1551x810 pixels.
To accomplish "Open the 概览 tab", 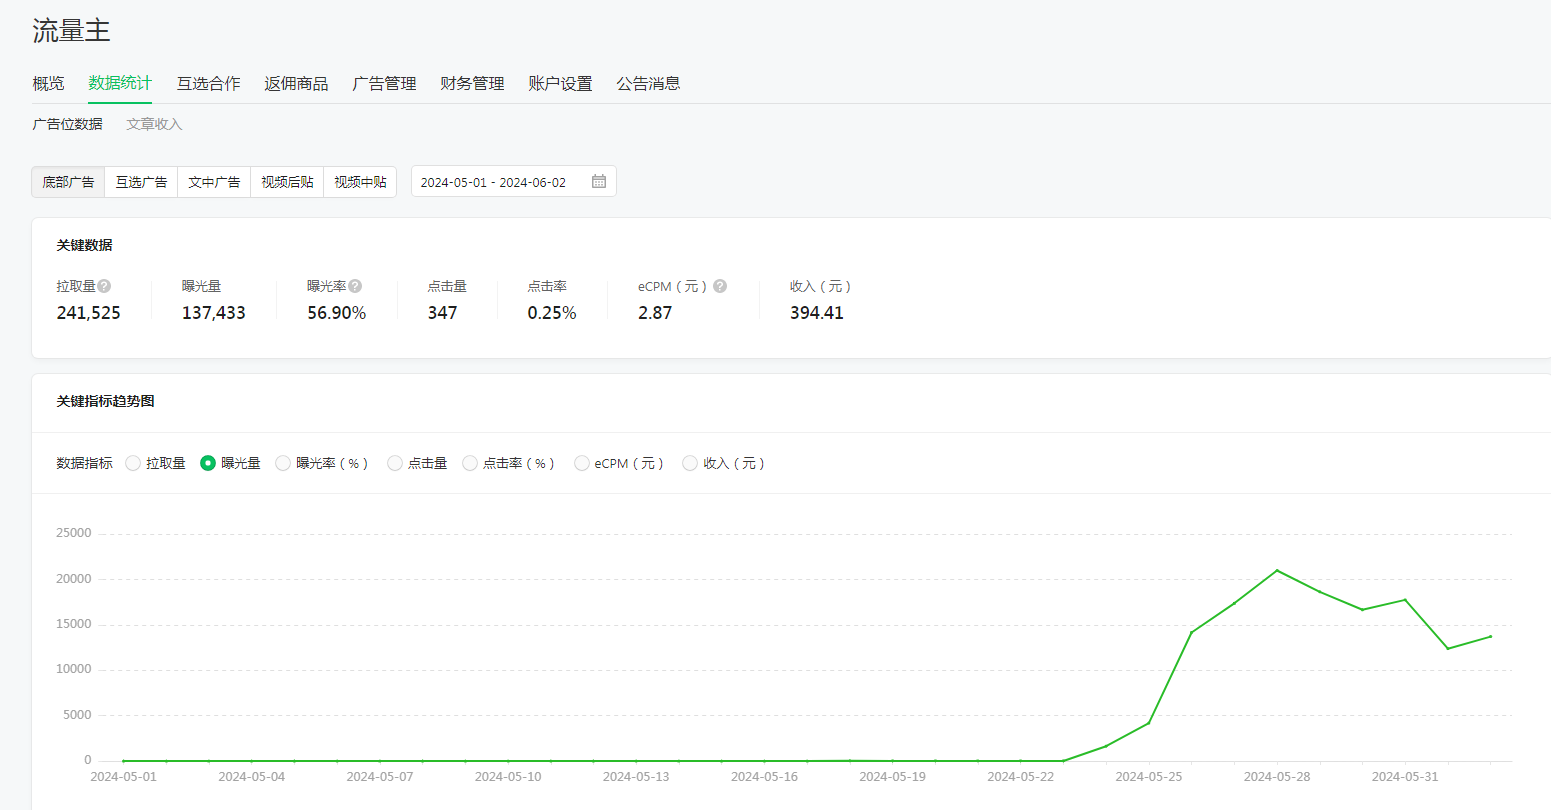I will click(x=48, y=83).
